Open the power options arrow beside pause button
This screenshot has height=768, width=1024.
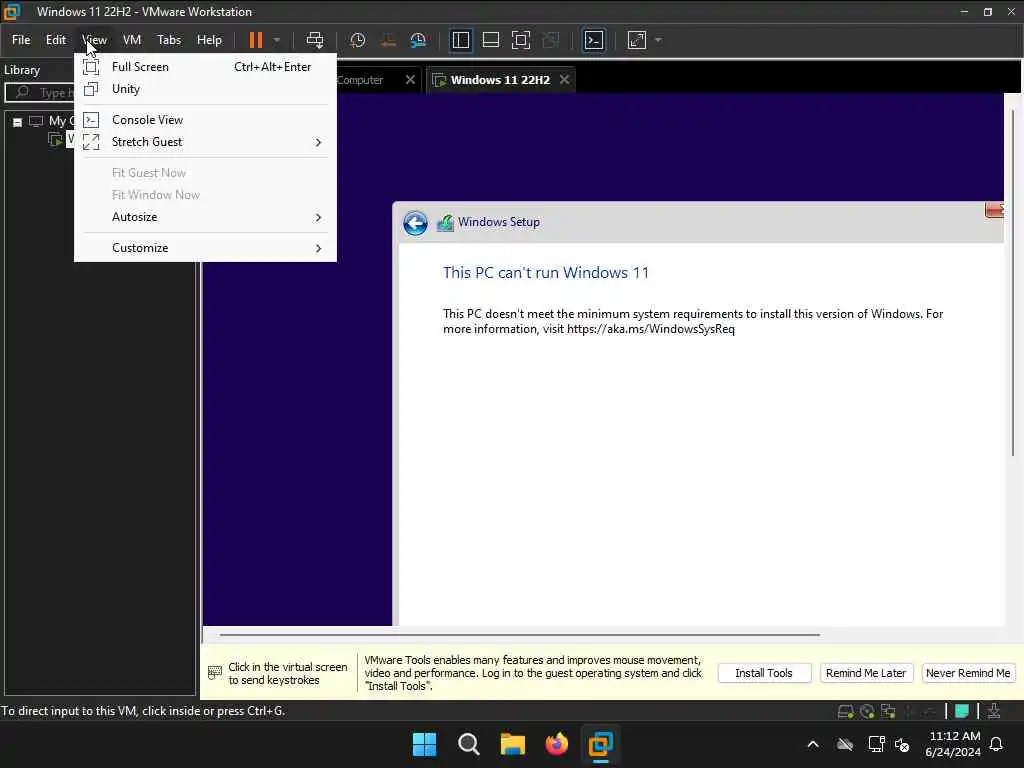tap(277, 40)
